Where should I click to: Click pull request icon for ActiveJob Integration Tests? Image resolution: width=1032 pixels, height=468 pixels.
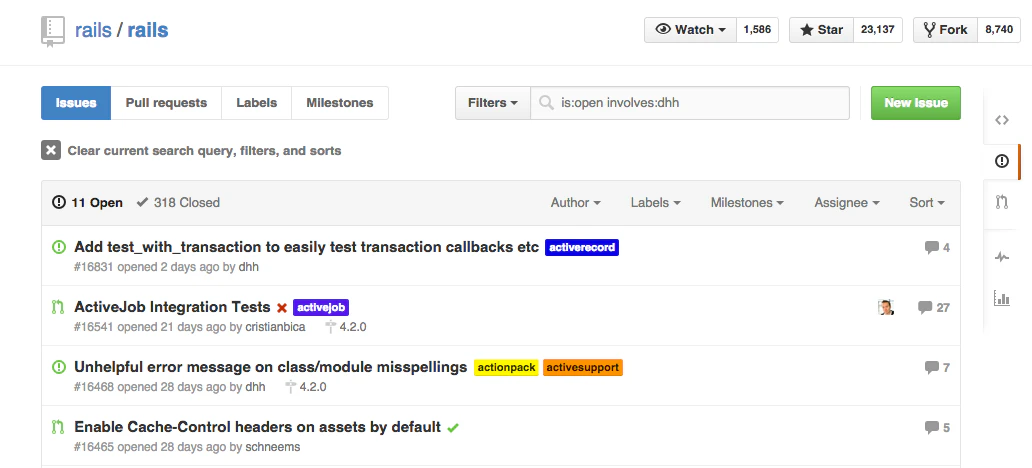[58, 307]
